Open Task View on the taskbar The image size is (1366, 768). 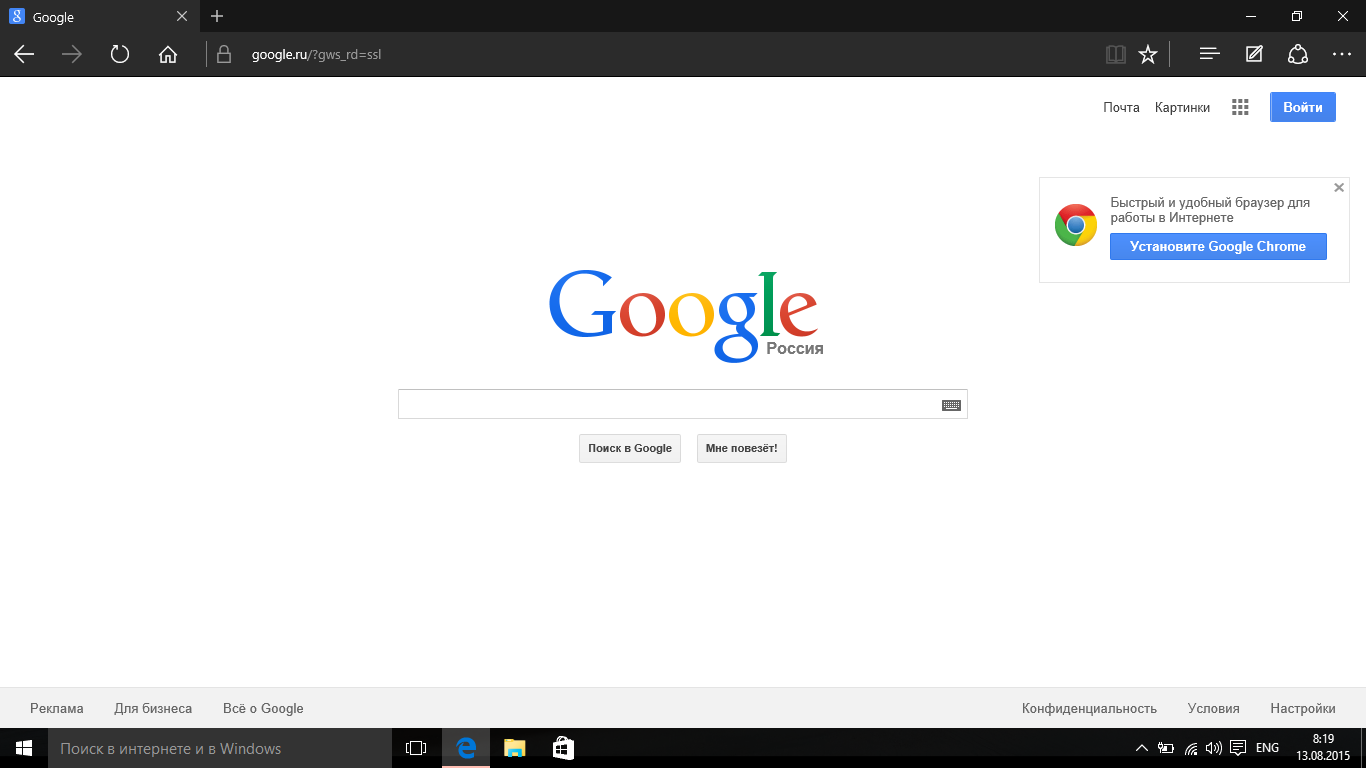pos(416,748)
